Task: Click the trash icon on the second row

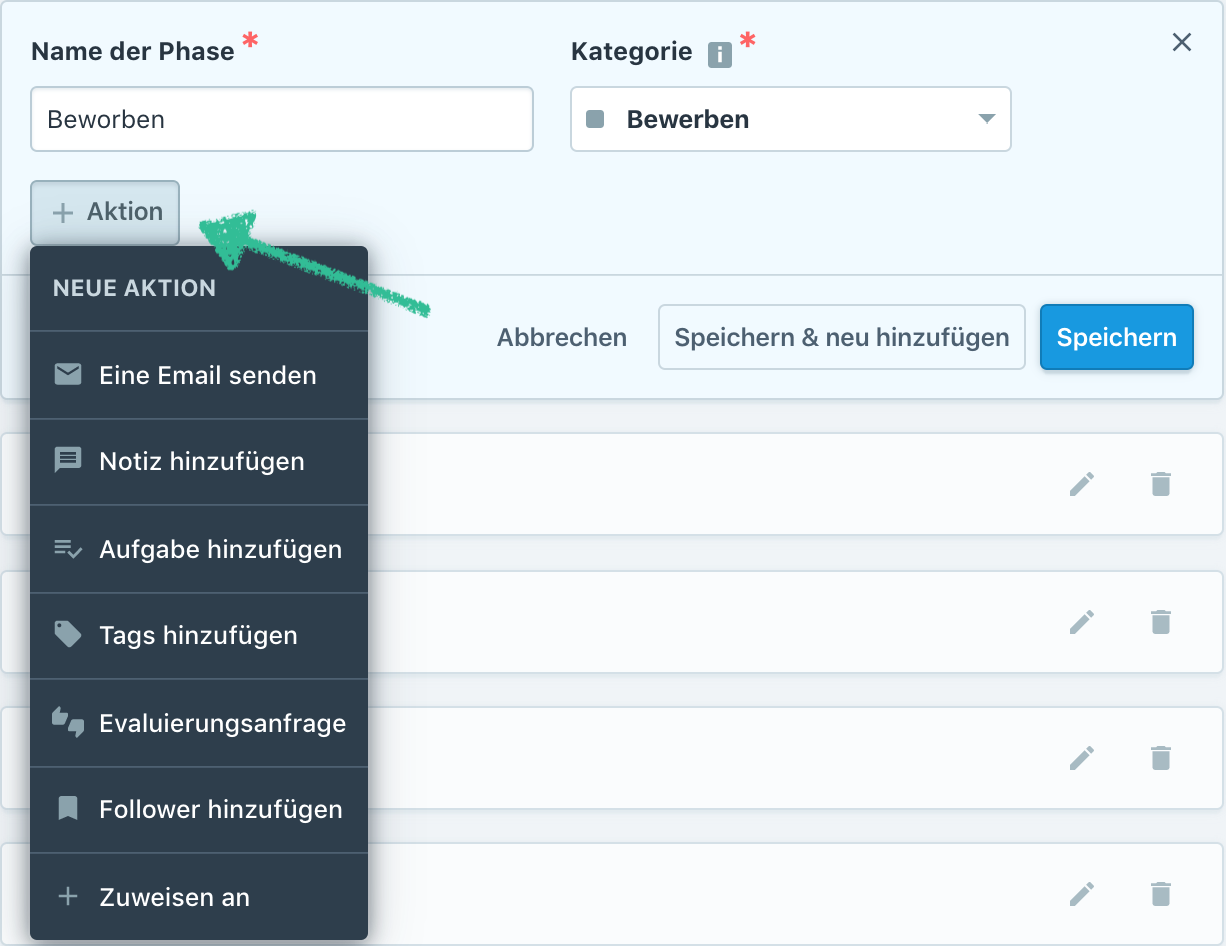Action: (1161, 622)
